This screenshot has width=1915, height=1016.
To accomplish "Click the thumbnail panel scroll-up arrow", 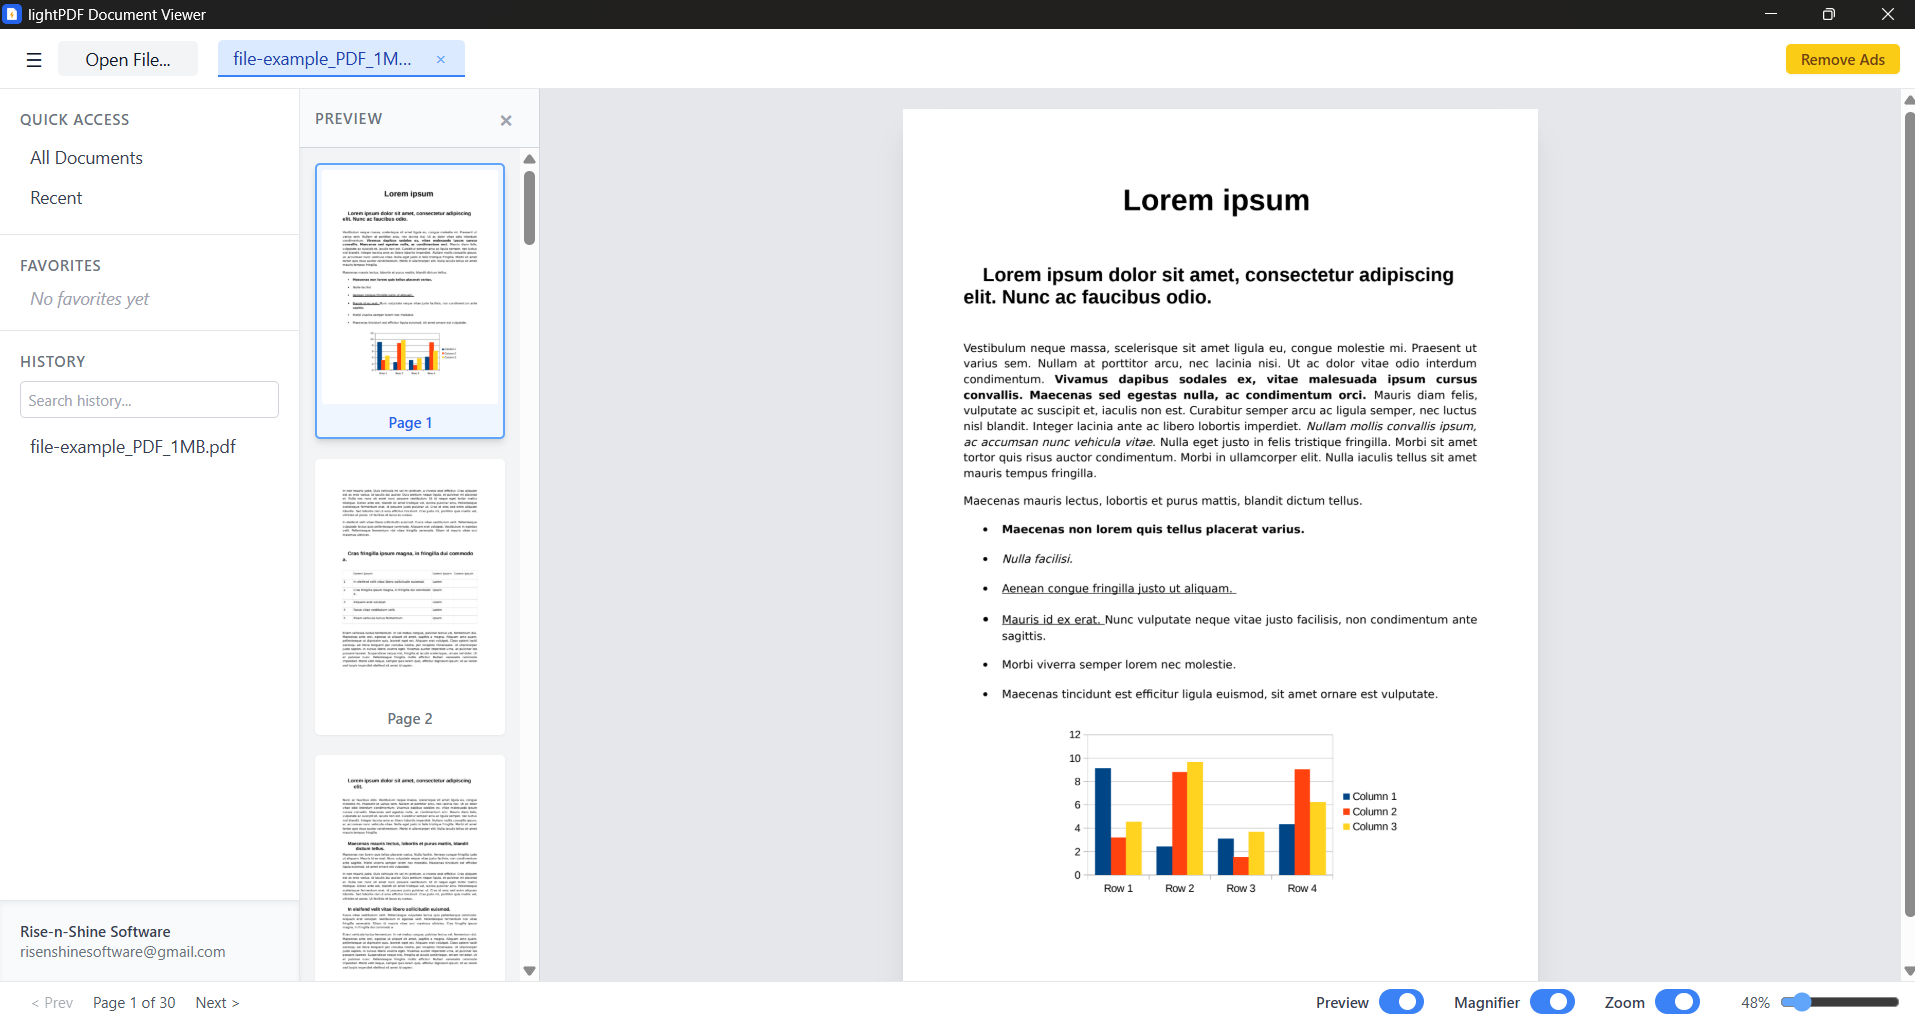I will click(x=529, y=159).
